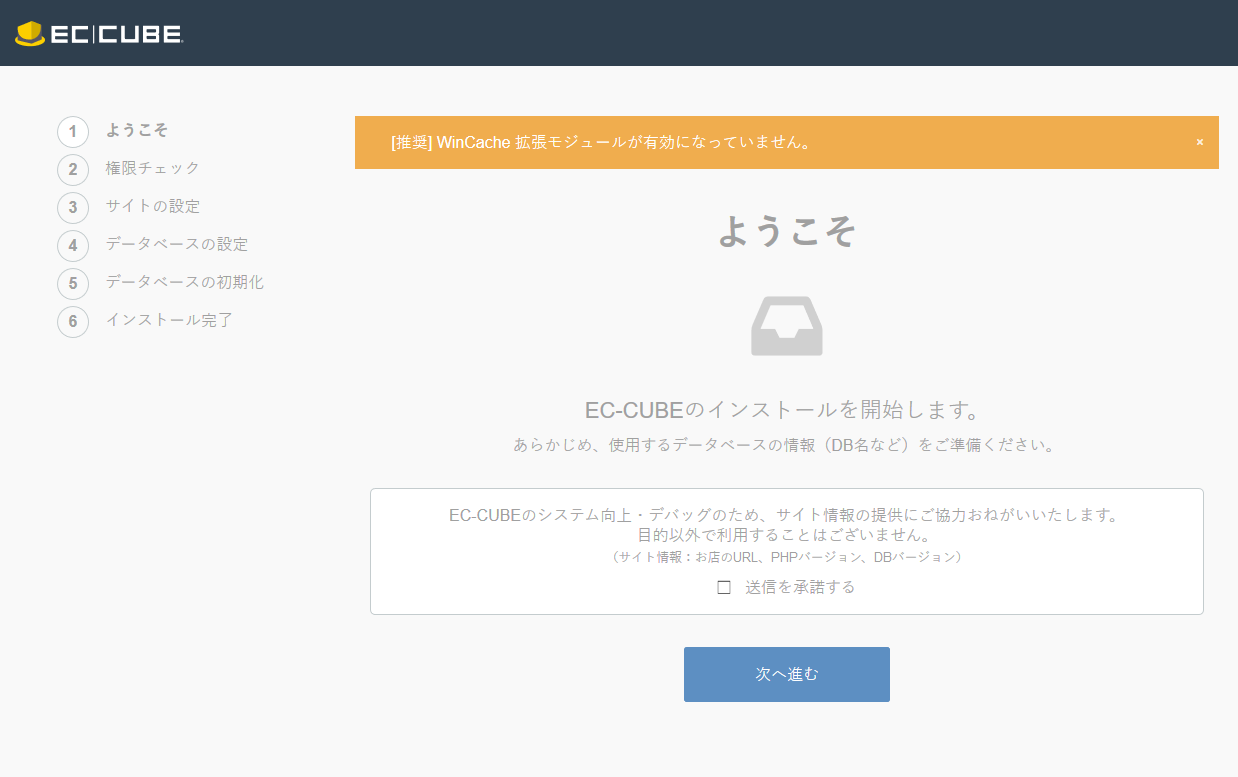Click the データベースの初期化 sidebar entry

pos(184,283)
